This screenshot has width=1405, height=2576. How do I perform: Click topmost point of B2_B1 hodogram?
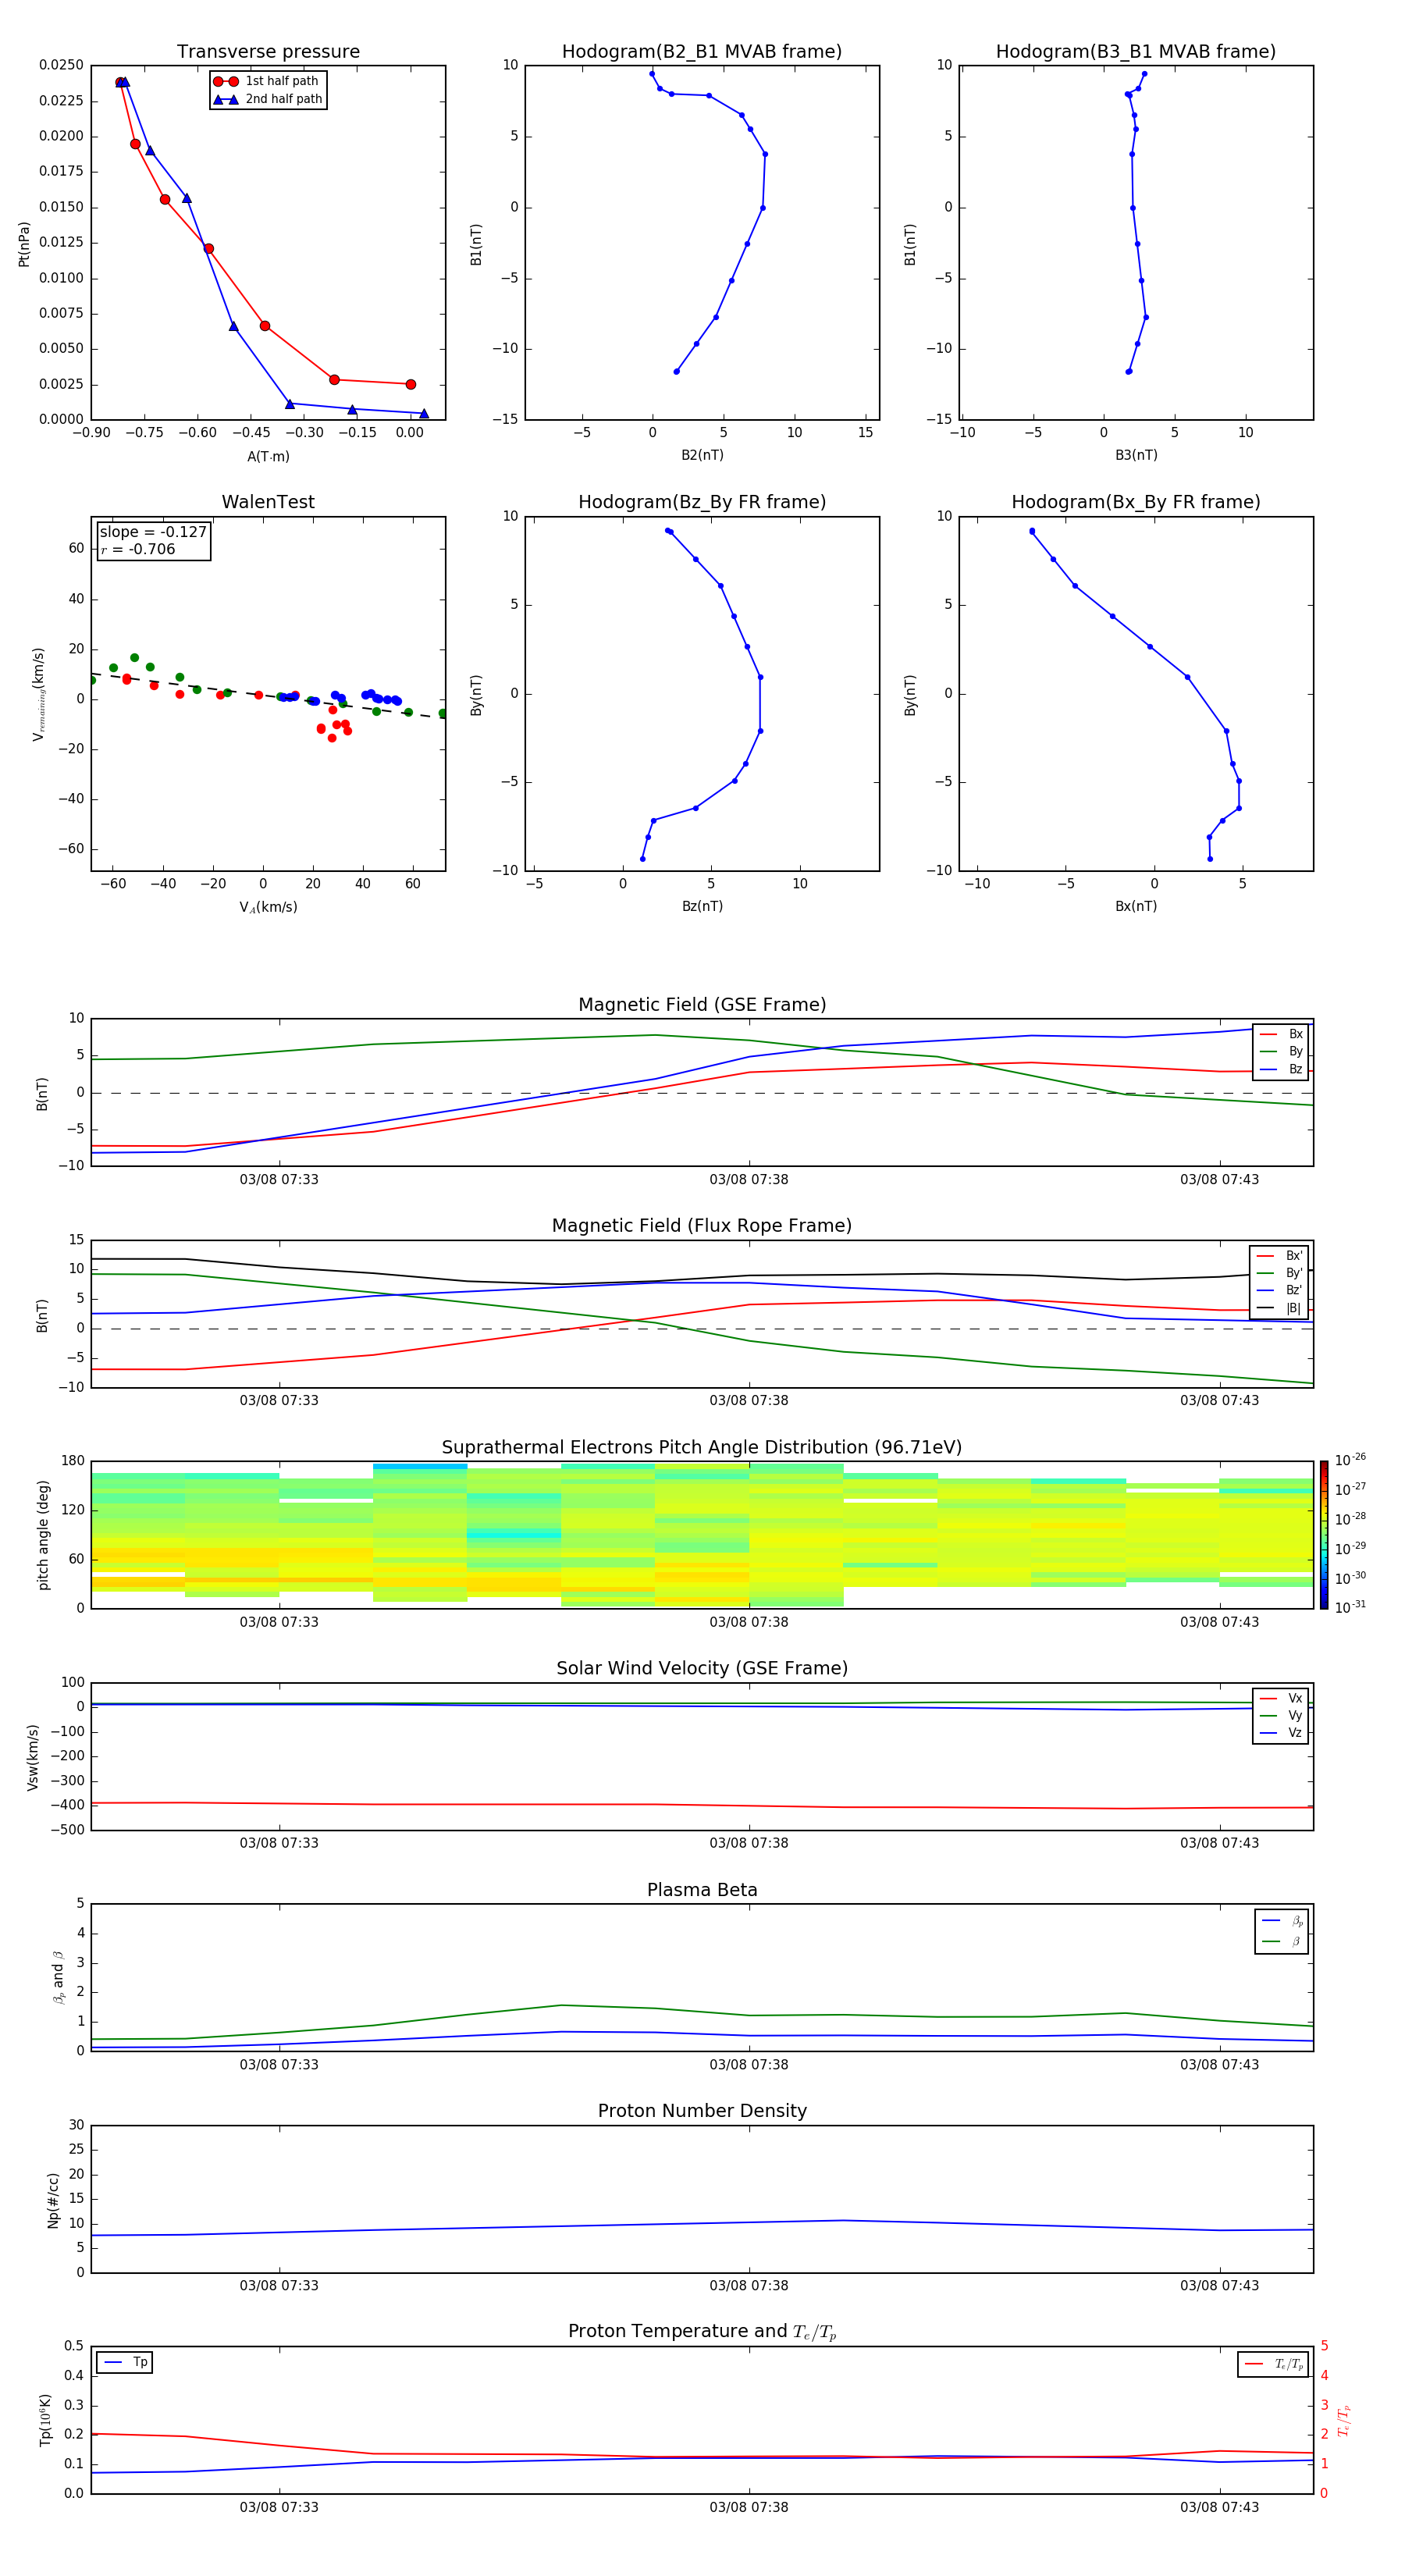click(x=652, y=74)
